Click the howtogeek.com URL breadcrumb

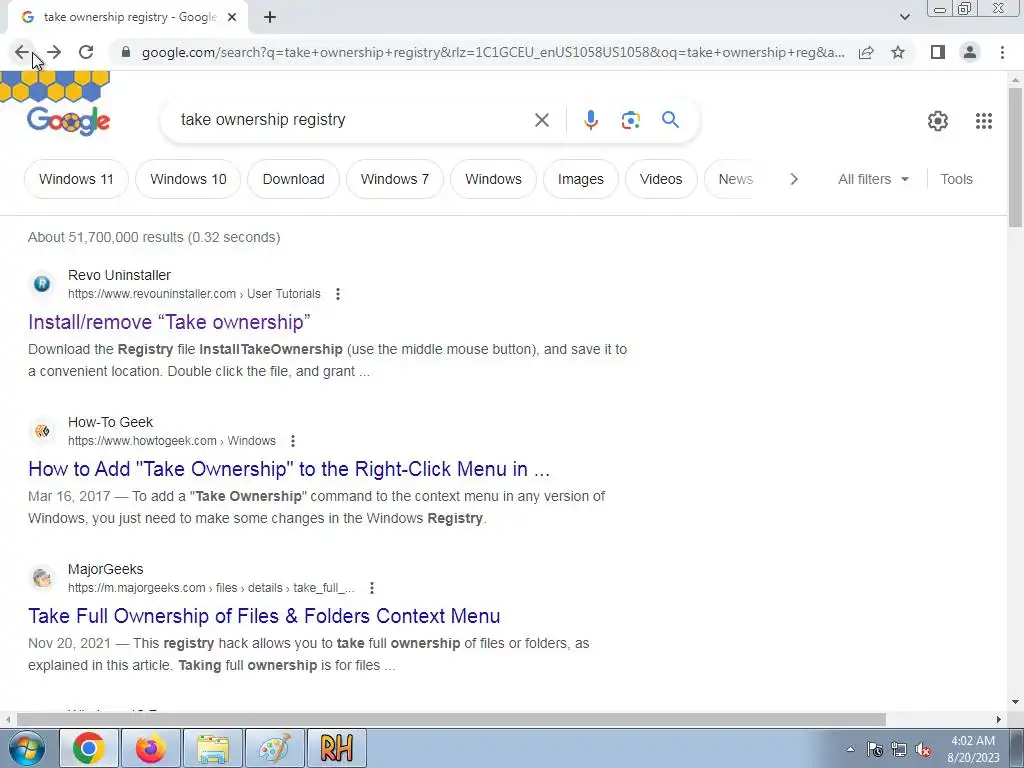172,441
